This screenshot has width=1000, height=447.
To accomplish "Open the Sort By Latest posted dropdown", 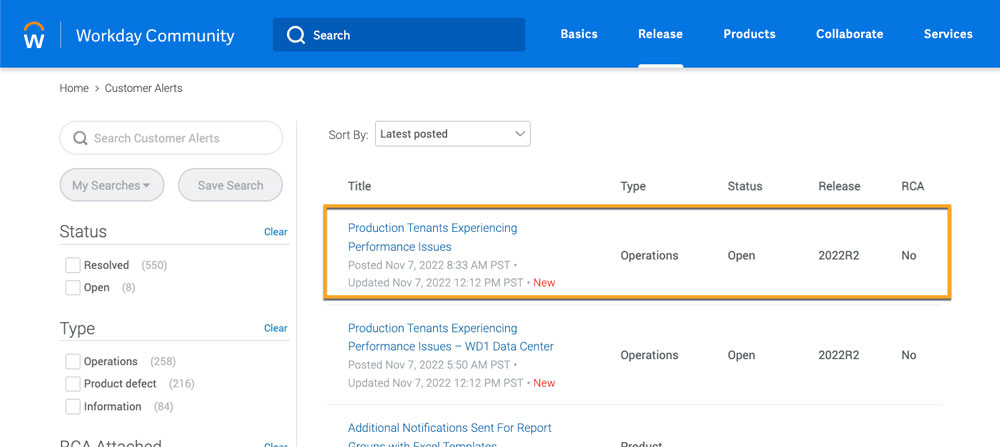I will click(x=453, y=134).
